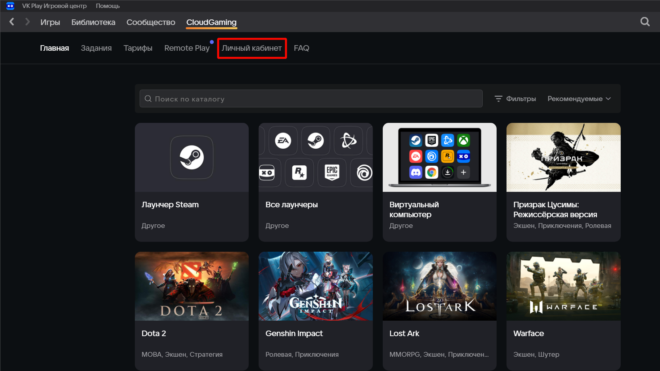660x371 pixels.
Task: Open the Библиотека section
Action: (x=93, y=22)
